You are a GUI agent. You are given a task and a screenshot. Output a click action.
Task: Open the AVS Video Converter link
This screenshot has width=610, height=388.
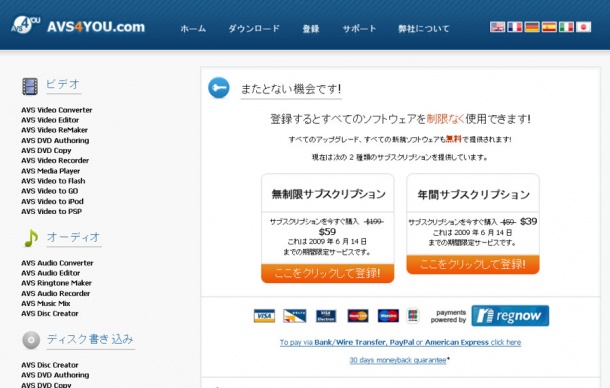57,110
